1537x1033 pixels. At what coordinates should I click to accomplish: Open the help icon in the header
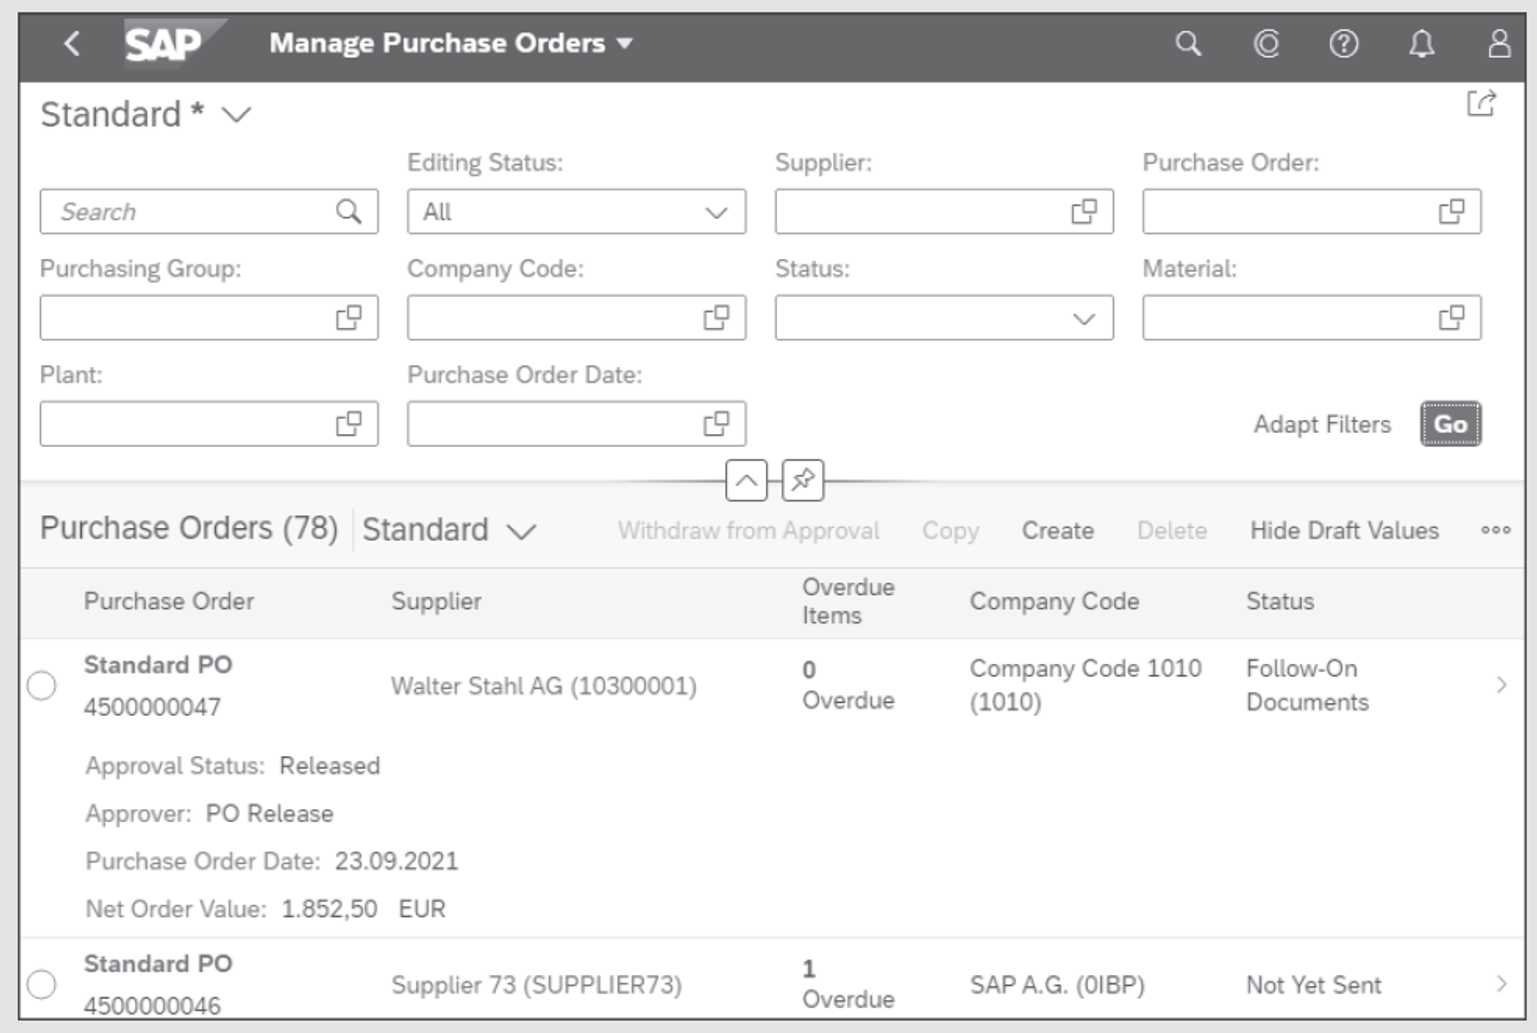(1343, 44)
